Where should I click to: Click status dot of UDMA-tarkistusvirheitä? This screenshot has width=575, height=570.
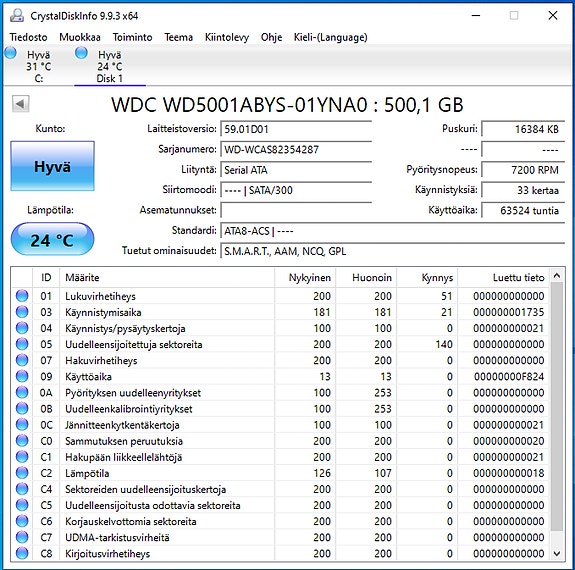click(22, 537)
